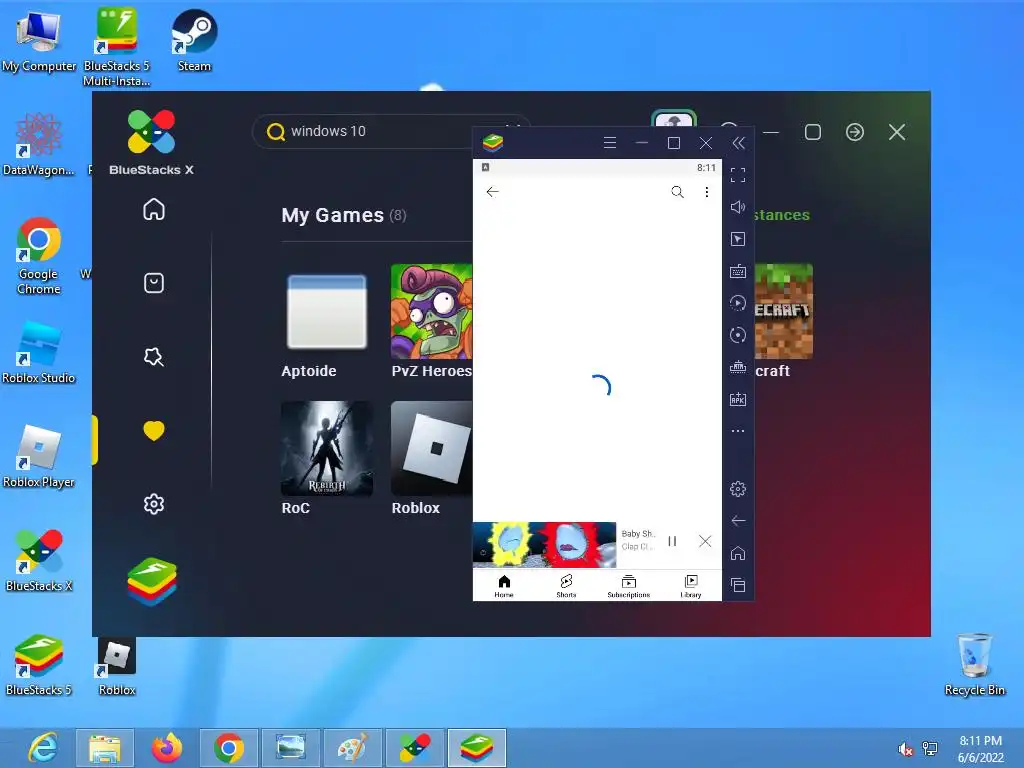The width and height of the screenshot is (1024, 768).
Task: Open keyboard controls icon in player toolbar
Action: click(x=738, y=271)
